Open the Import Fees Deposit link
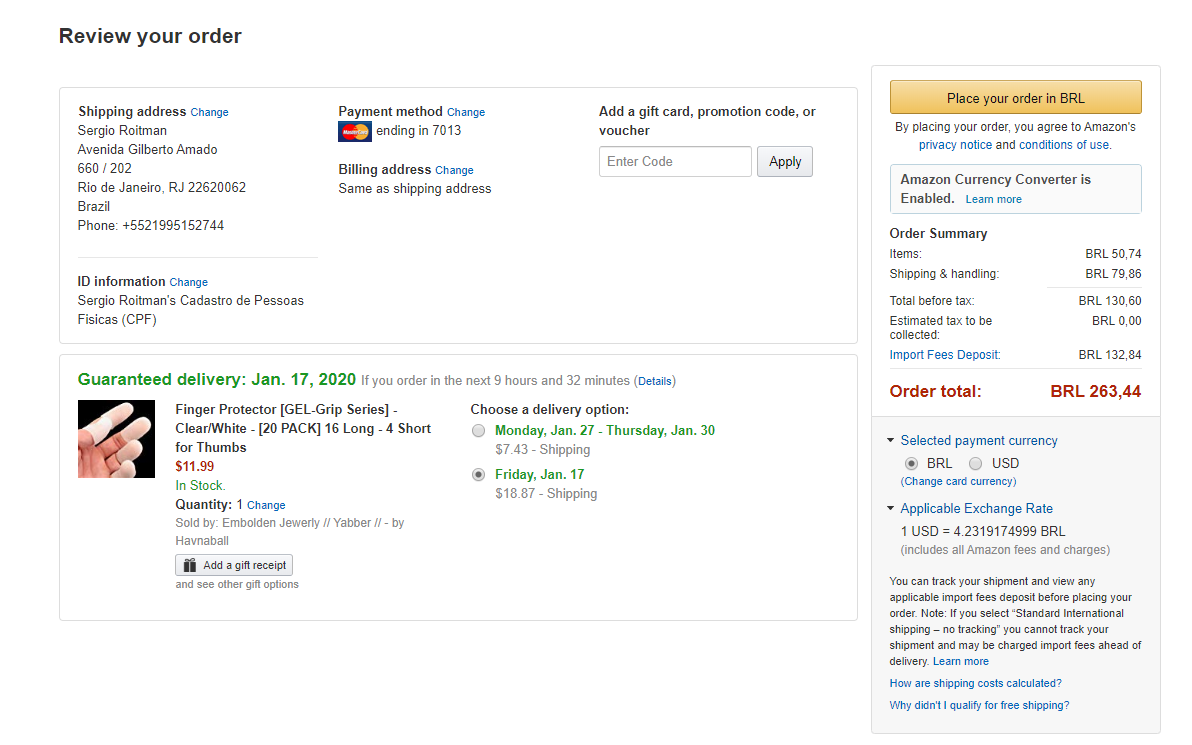The image size is (1192, 745). pos(945,355)
